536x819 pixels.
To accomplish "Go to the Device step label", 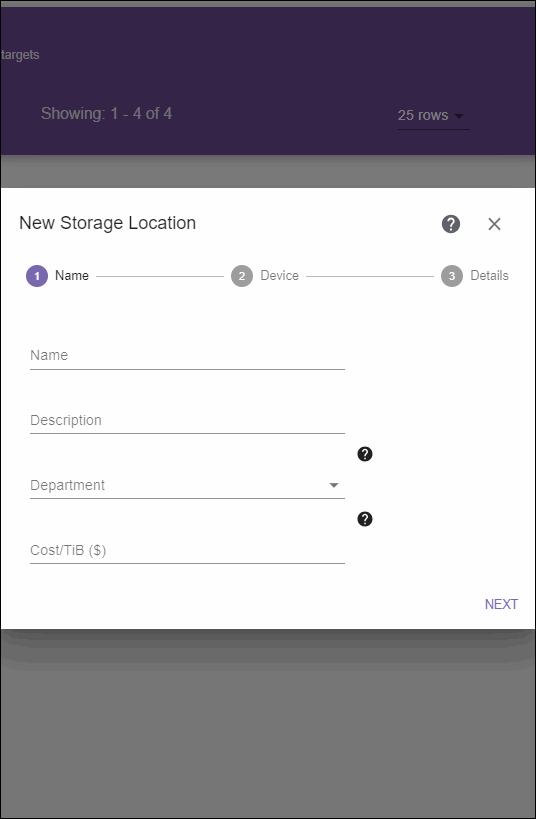I will pyautogui.click(x=279, y=276).
